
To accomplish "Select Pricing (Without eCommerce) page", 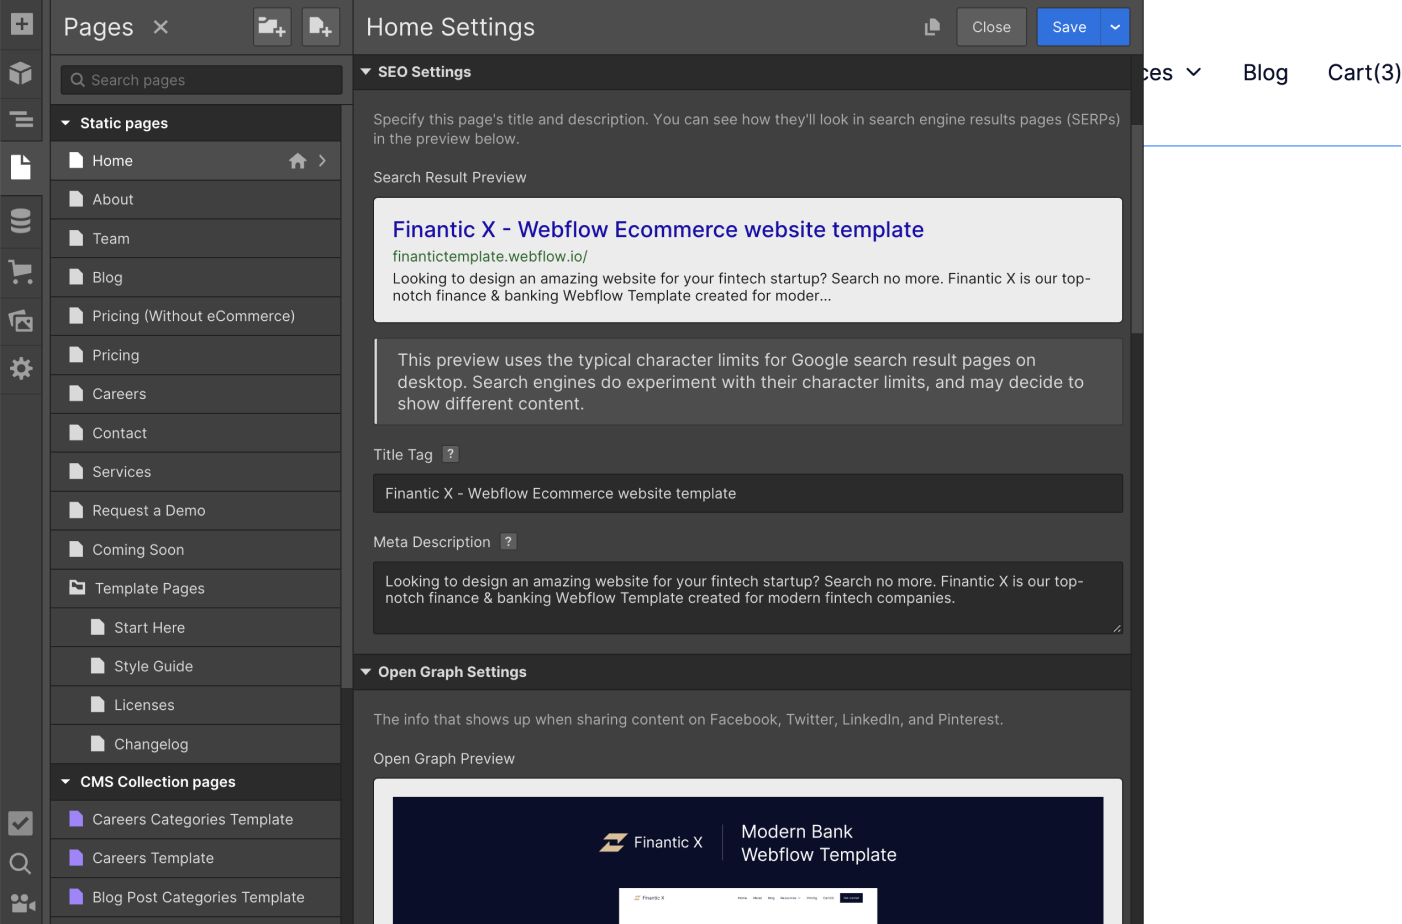I will tap(196, 316).
